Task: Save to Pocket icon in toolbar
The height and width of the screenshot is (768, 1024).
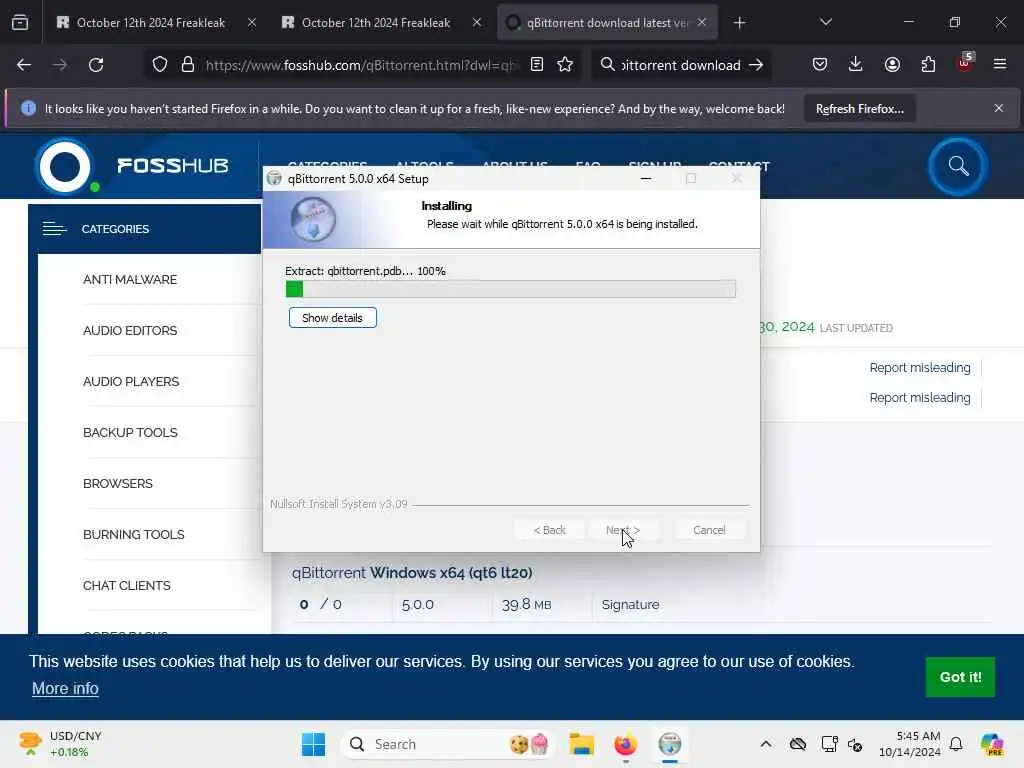Action: click(820, 65)
